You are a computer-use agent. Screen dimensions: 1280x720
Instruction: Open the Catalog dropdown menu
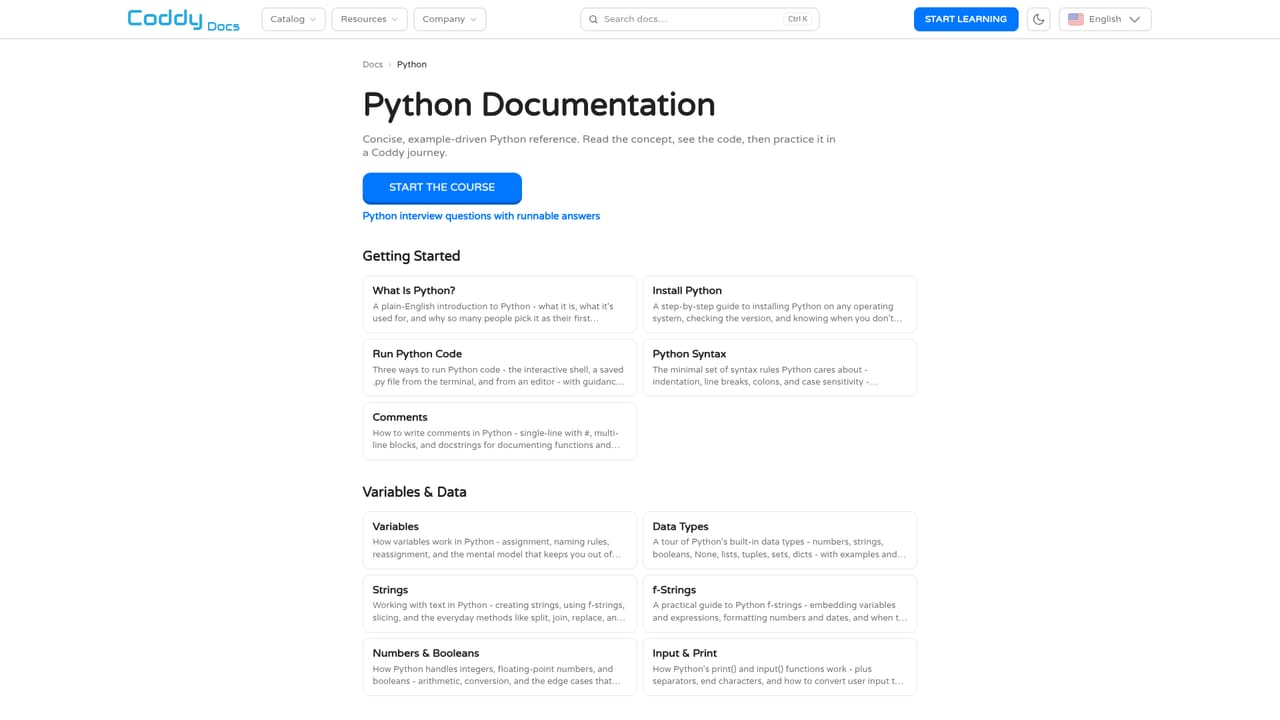point(293,19)
